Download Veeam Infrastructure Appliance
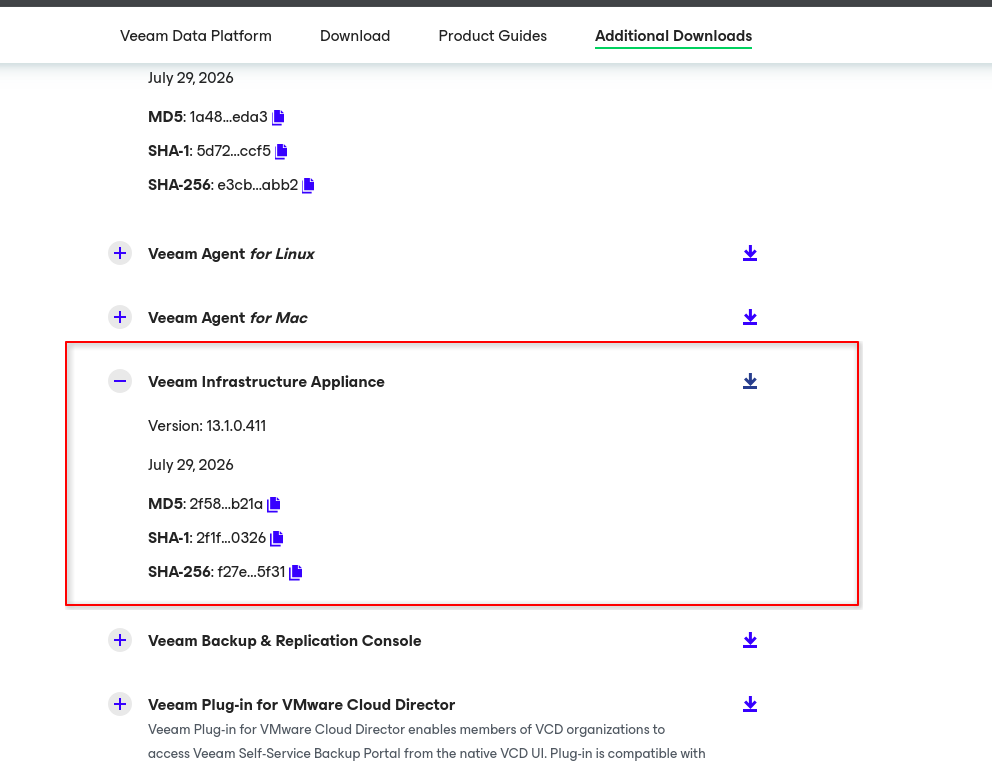The width and height of the screenshot is (992, 762). [750, 382]
